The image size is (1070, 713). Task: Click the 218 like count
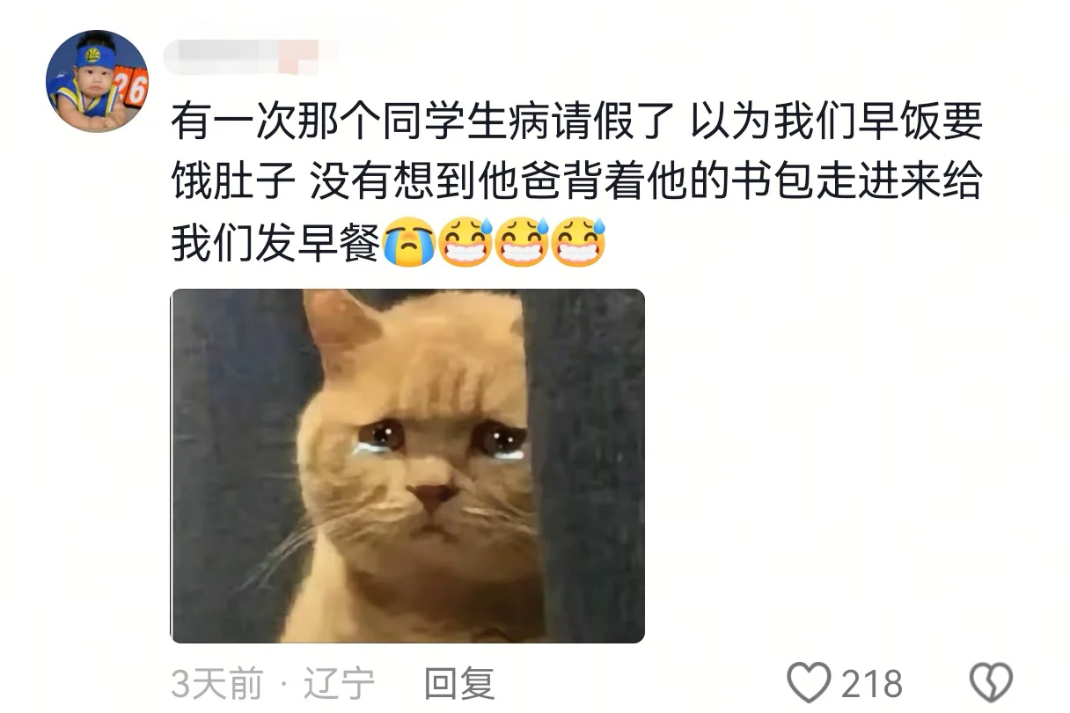(x=871, y=684)
